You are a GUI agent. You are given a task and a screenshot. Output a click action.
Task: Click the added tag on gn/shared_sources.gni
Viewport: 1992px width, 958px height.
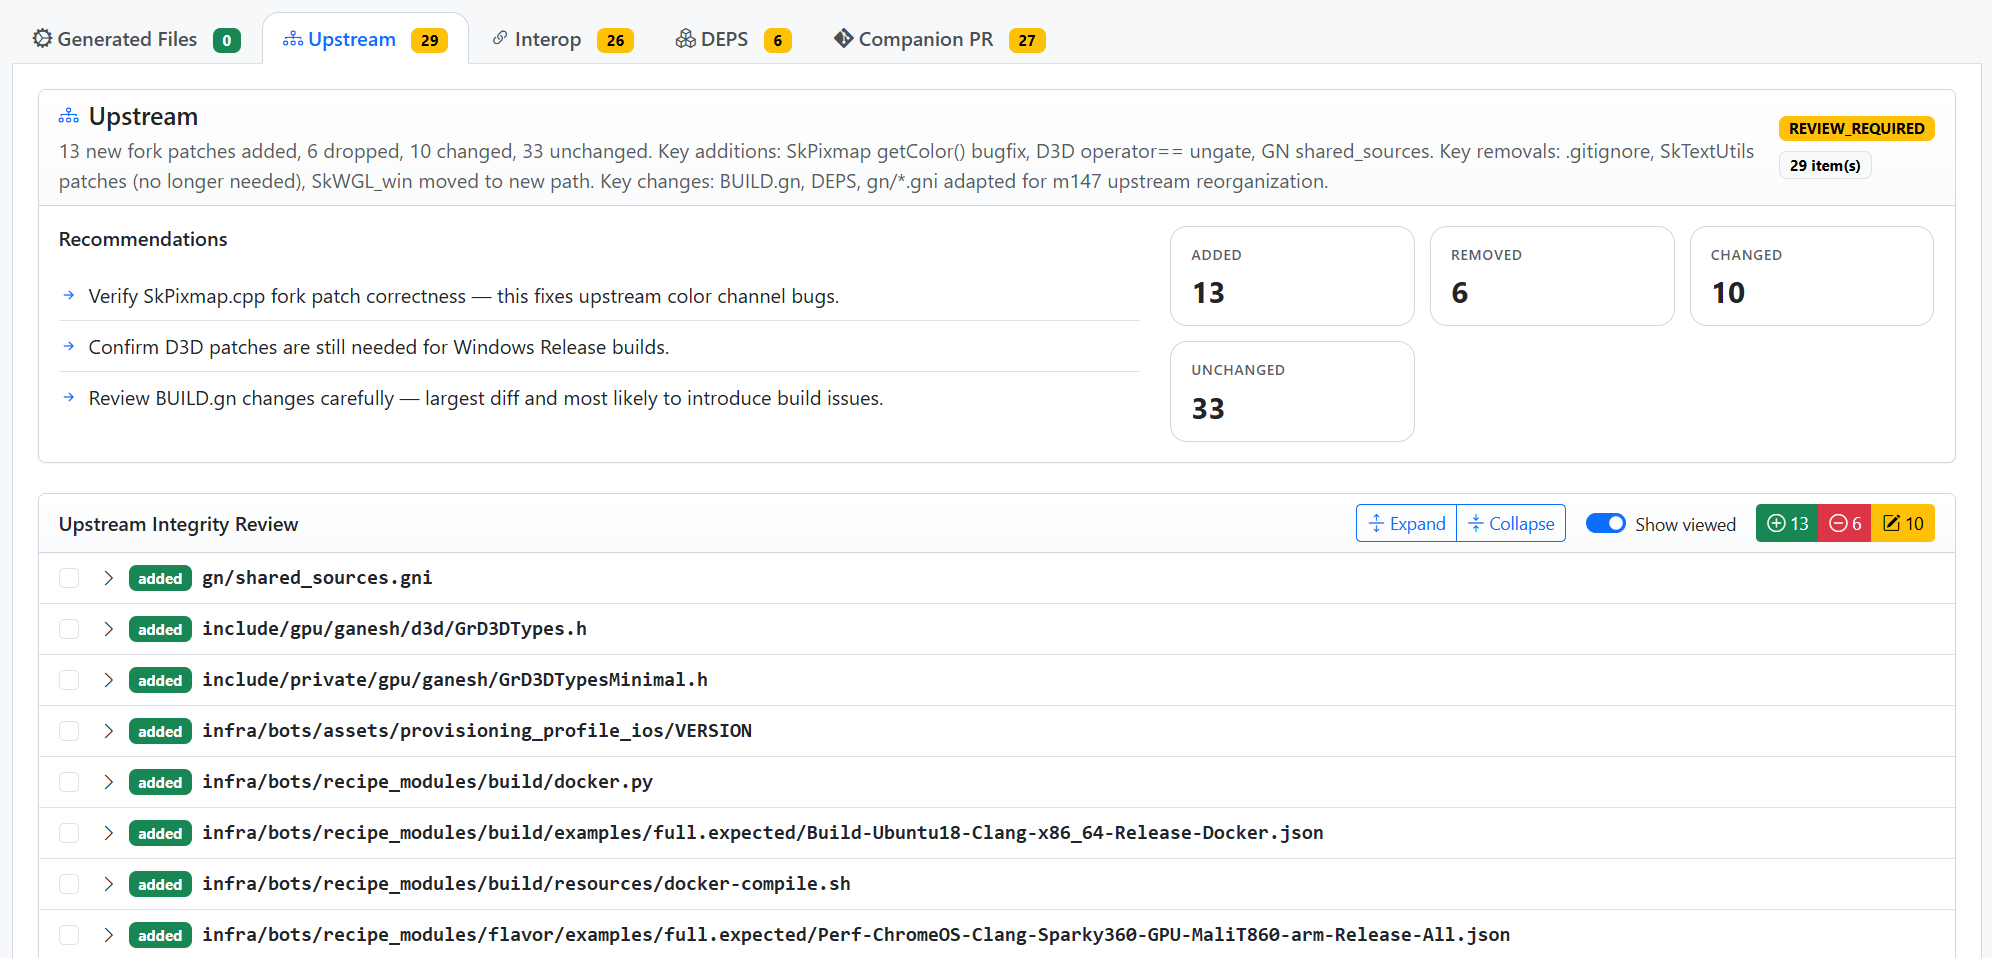click(x=160, y=578)
